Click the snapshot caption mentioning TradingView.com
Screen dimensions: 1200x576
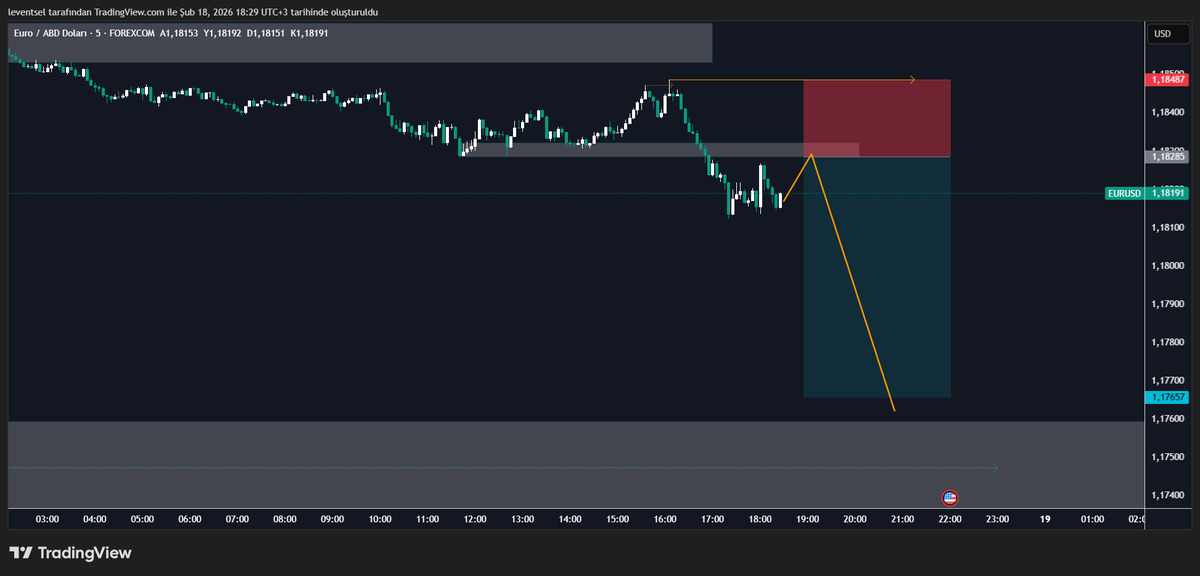coord(194,11)
